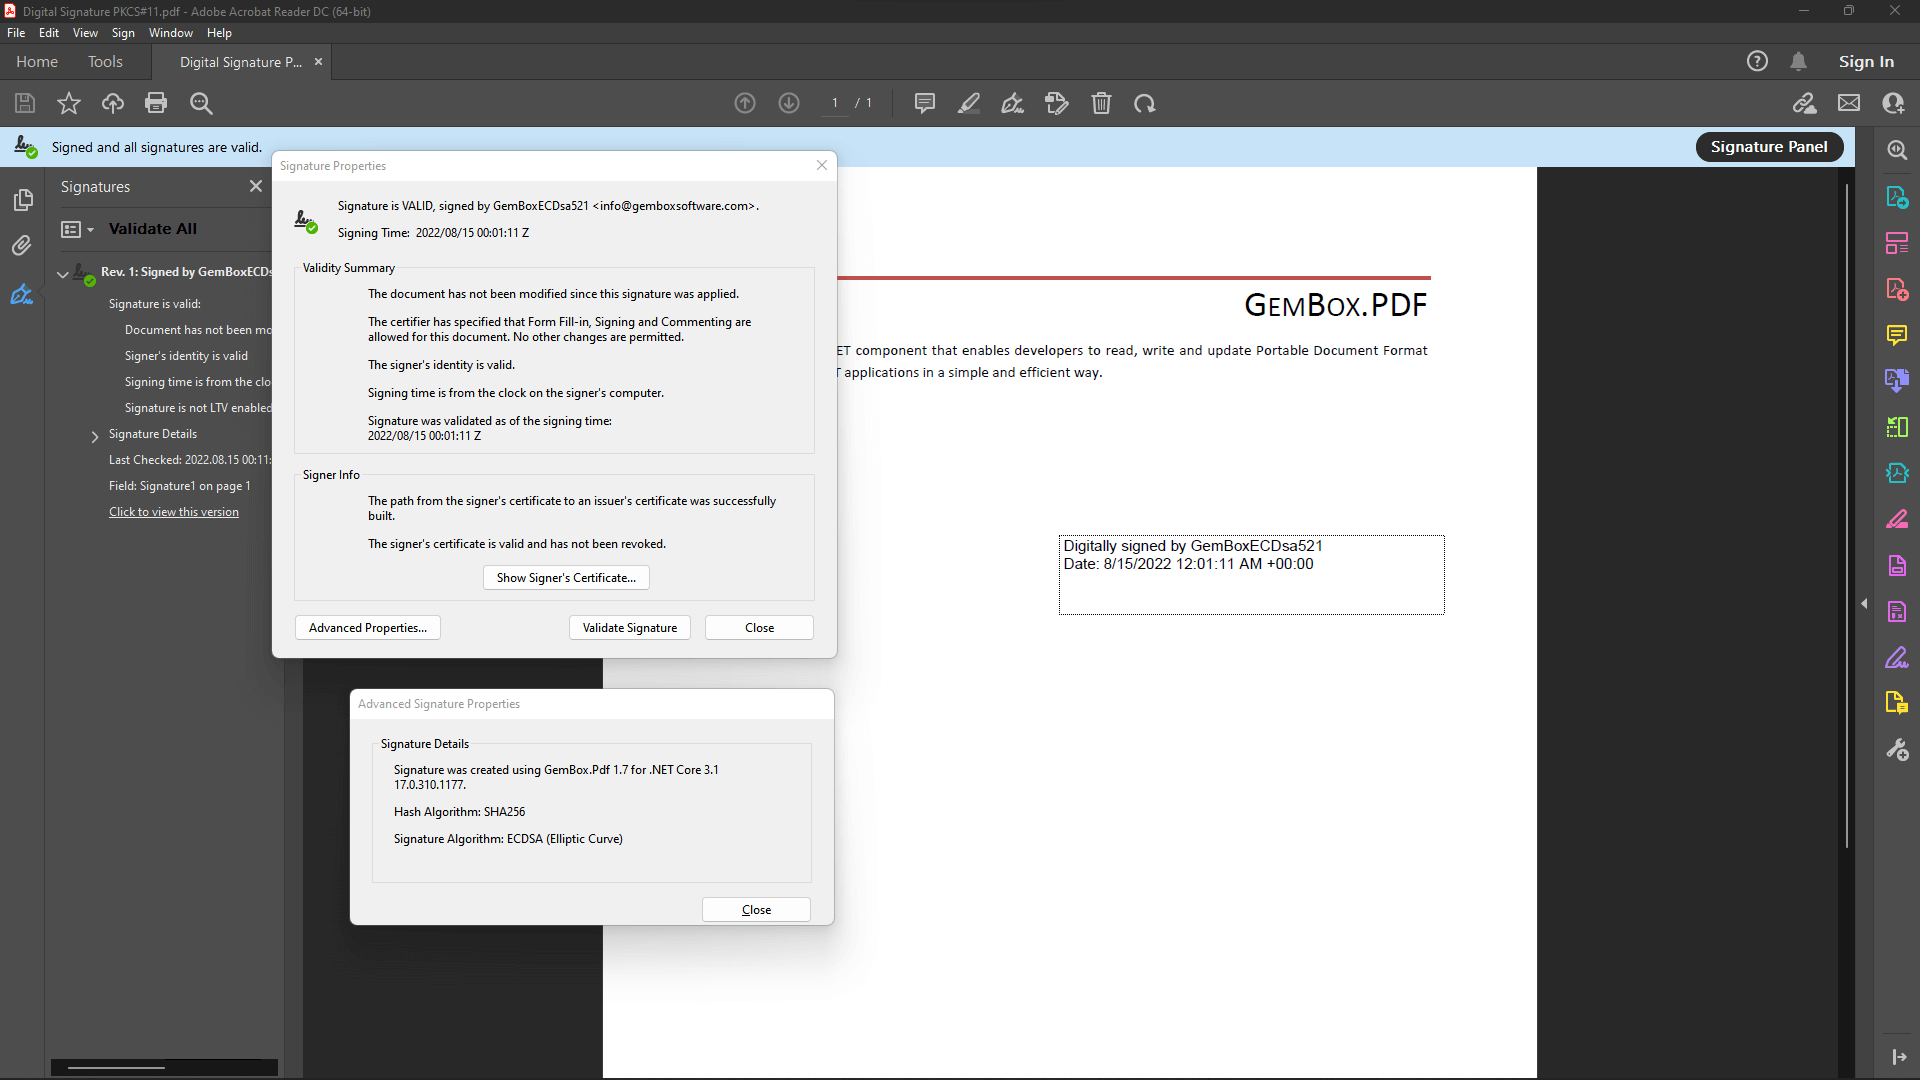Screen dimensions: 1920x1080
Task: Click the Print document icon
Action: pyautogui.click(x=156, y=103)
